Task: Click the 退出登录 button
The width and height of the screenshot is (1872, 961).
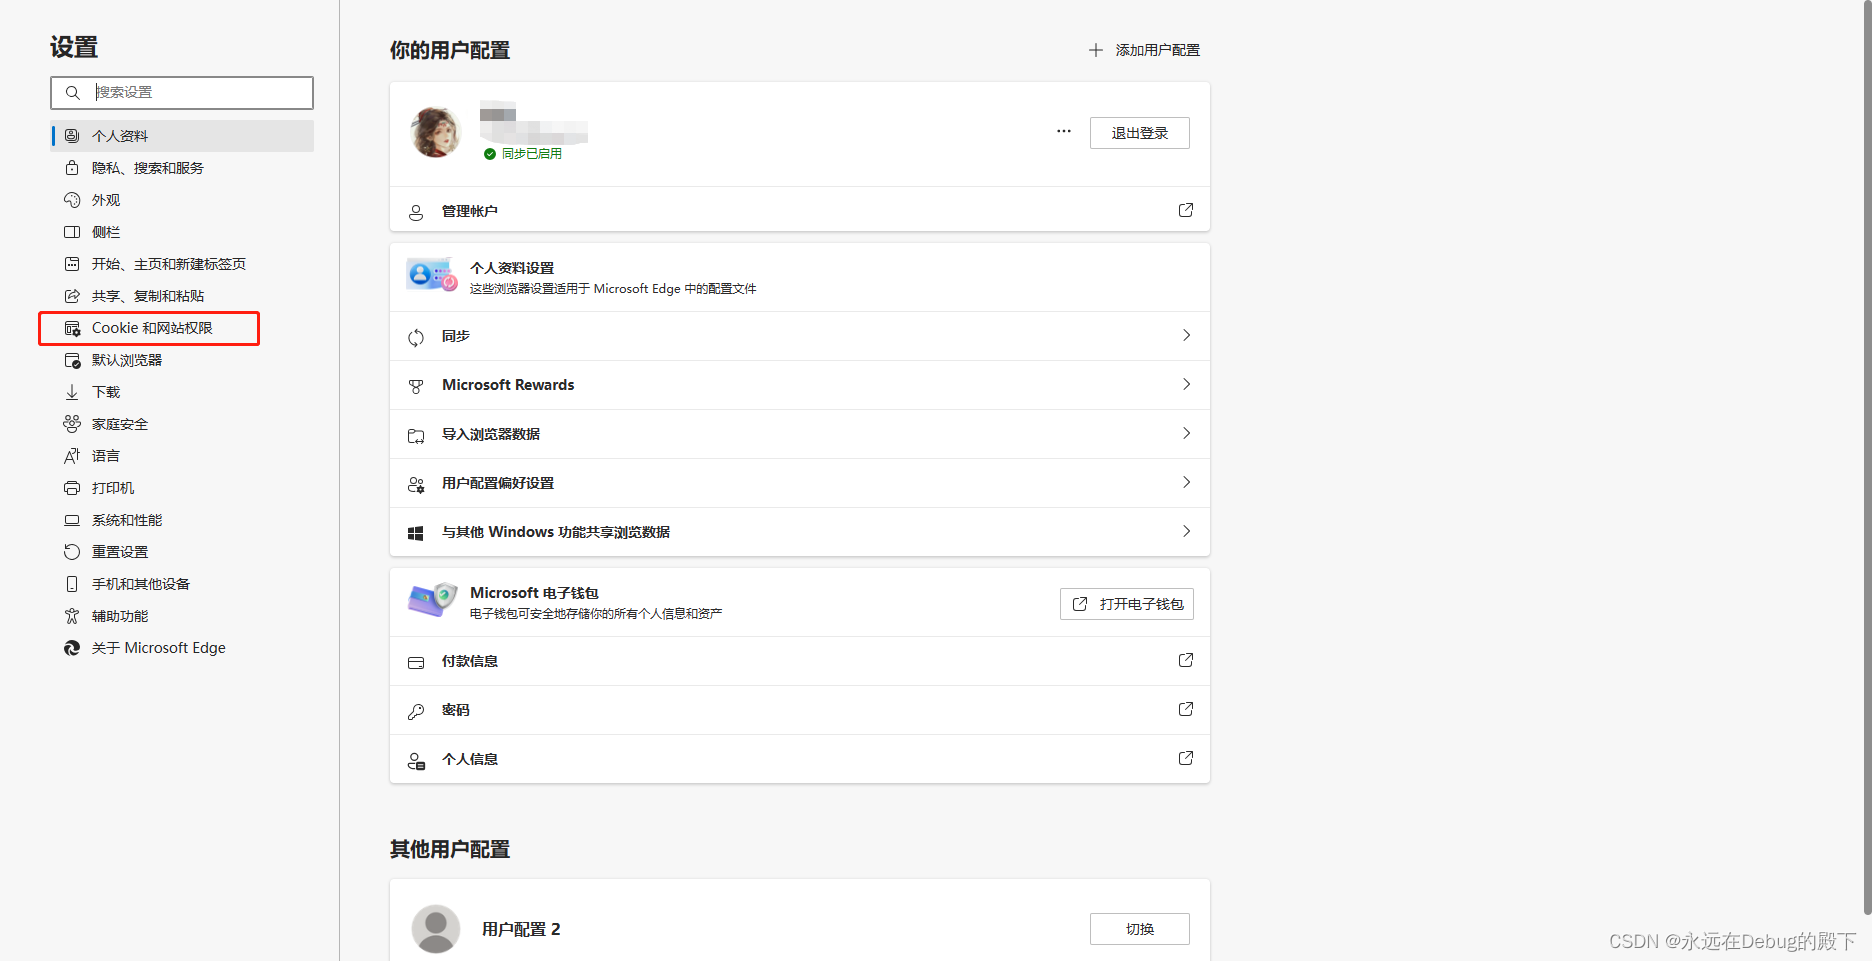Action: (x=1139, y=132)
